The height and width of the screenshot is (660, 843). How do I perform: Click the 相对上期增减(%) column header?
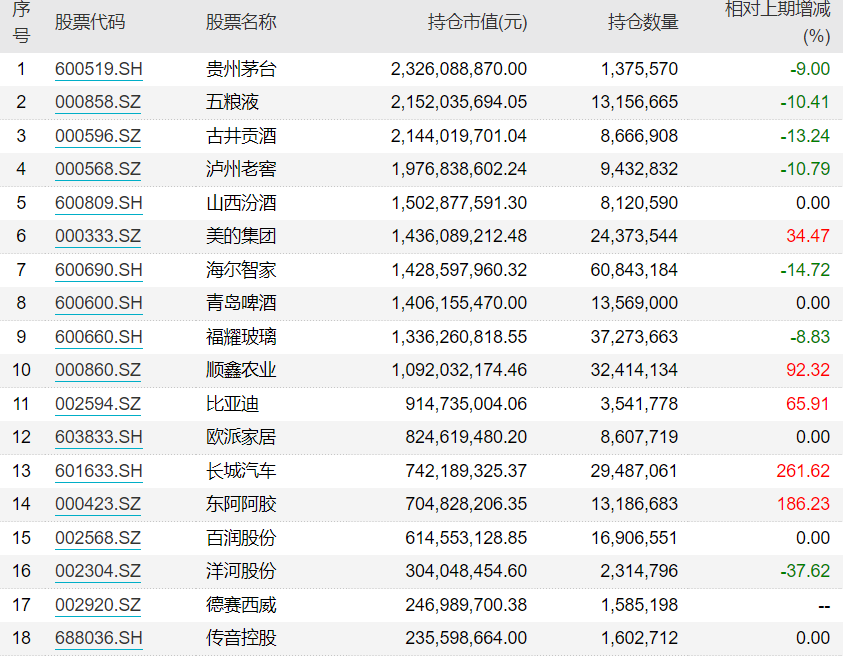(x=778, y=23)
